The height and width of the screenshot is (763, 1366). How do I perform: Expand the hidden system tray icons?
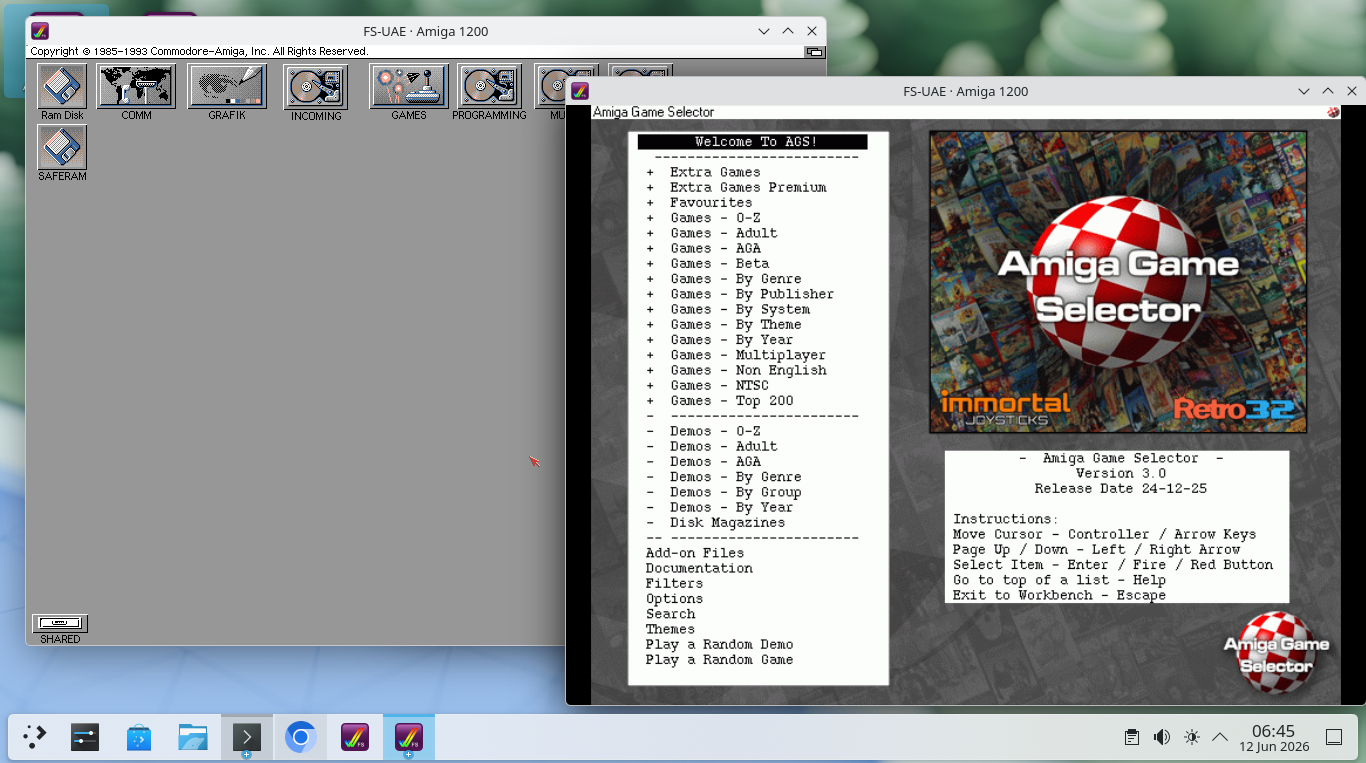[1220, 737]
